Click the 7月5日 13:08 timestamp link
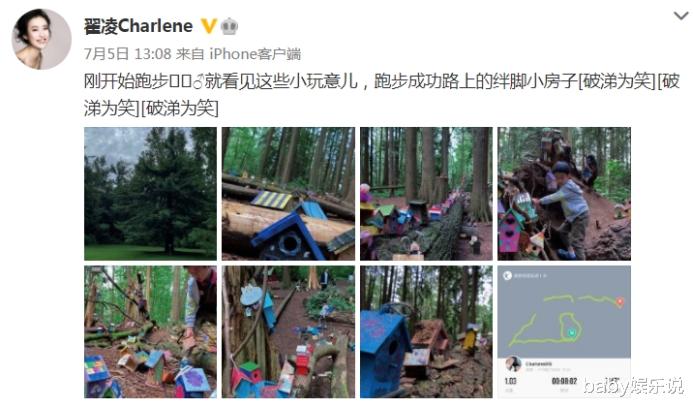Screen dimensions: 693x407 [127, 54]
